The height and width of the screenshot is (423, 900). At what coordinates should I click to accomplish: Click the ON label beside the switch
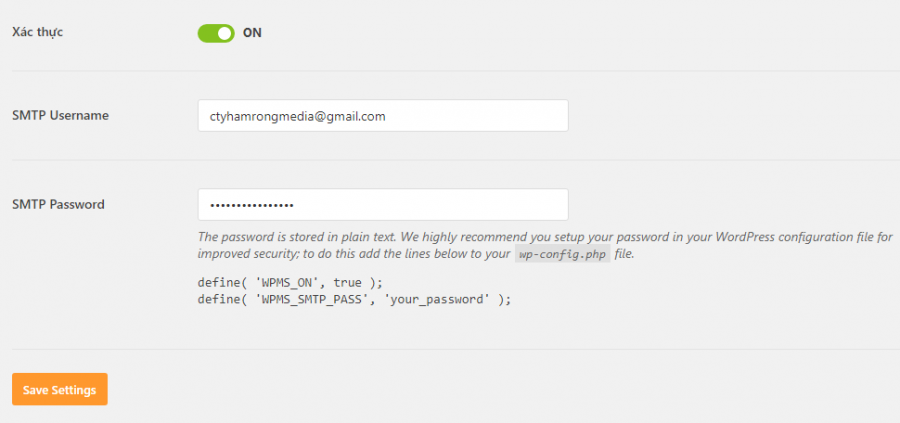click(252, 33)
